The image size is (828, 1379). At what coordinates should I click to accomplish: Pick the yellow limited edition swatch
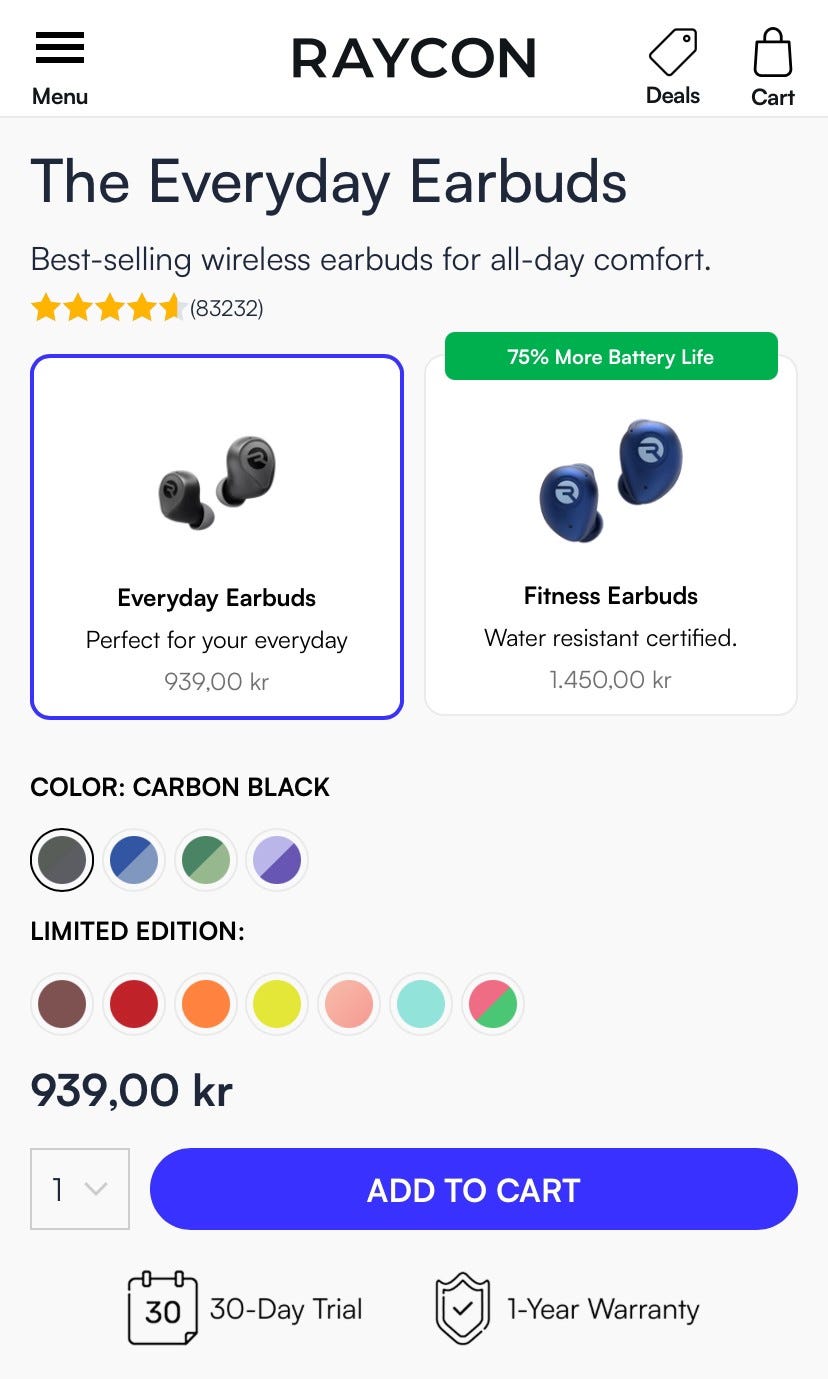(x=277, y=1004)
